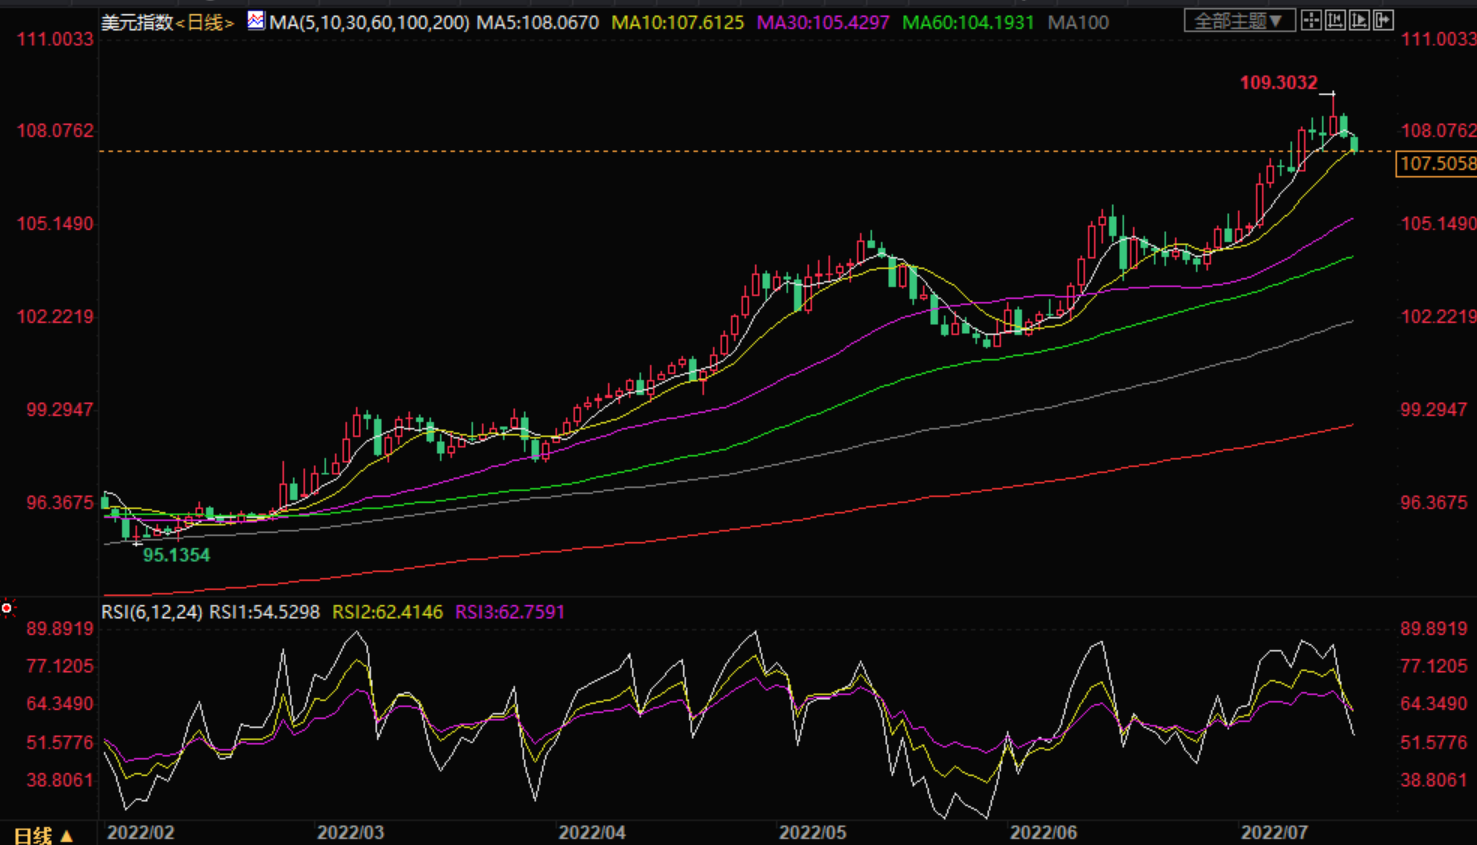Click the 2022/05 date on time axis
Viewport: 1477px width, 845px height.
pyautogui.click(x=812, y=832)
